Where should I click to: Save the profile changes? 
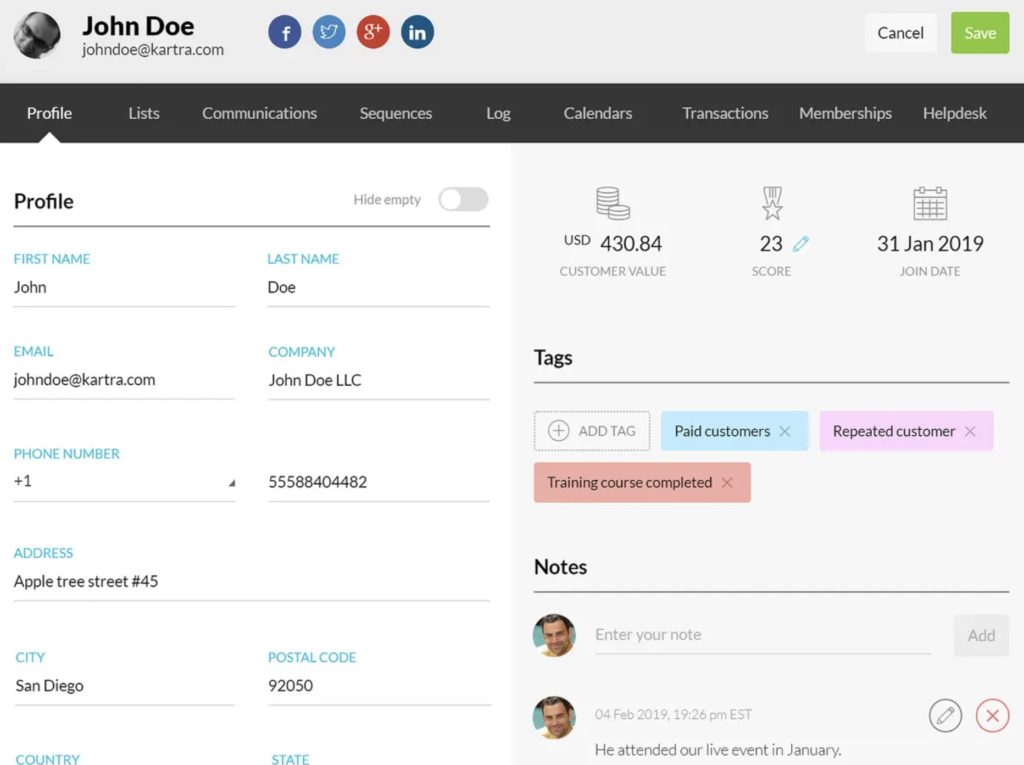pos(980,33)
